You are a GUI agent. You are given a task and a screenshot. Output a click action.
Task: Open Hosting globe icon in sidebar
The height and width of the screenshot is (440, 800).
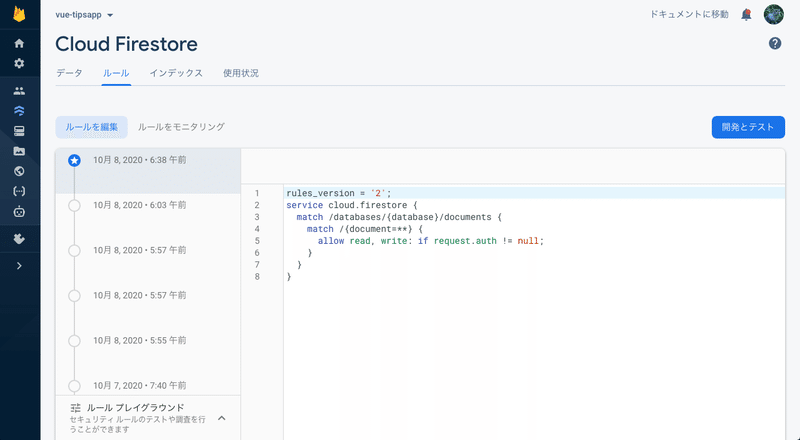pos(19,171)
